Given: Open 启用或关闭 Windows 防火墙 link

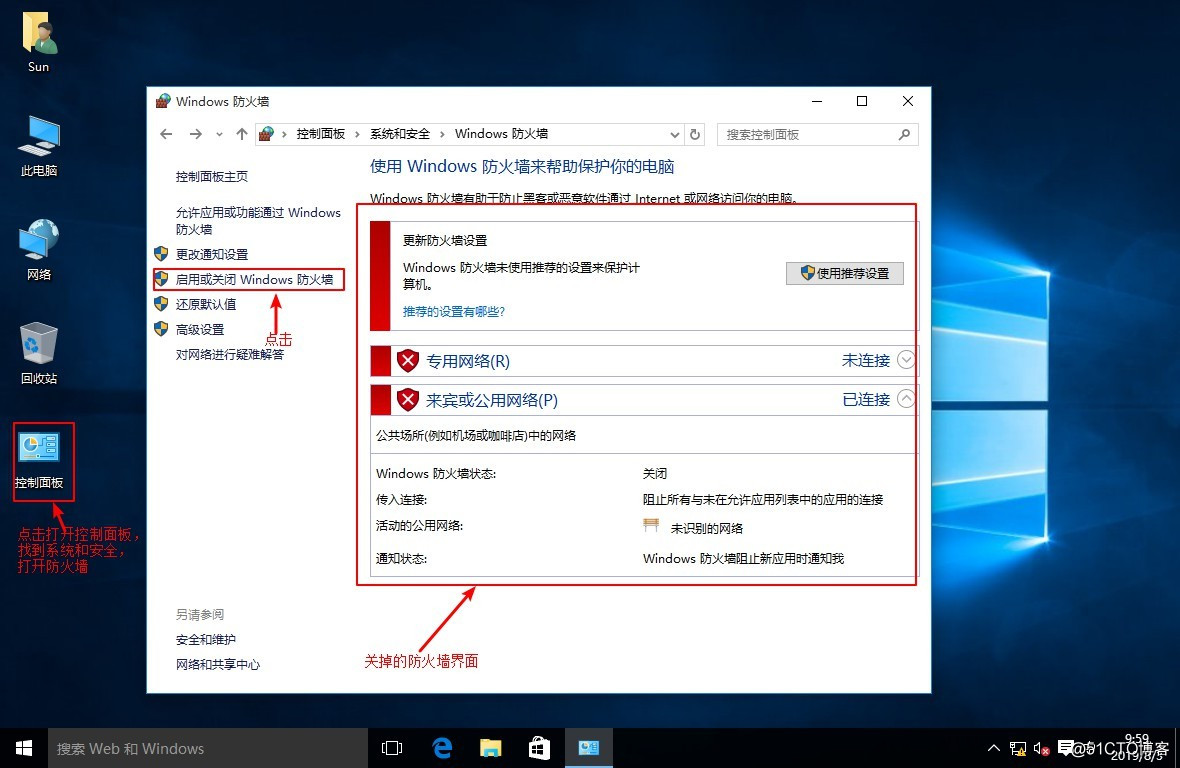Looking at the screenshot, I should [x=254, y=280].
